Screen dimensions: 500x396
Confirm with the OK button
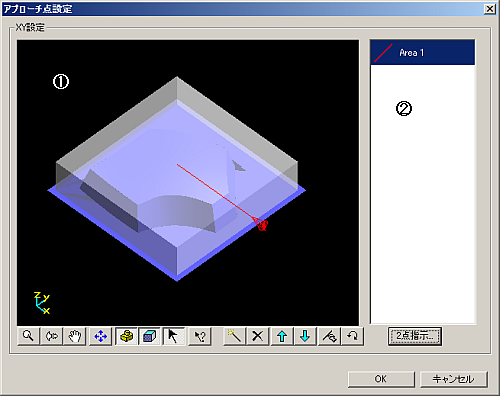point(381,379)
